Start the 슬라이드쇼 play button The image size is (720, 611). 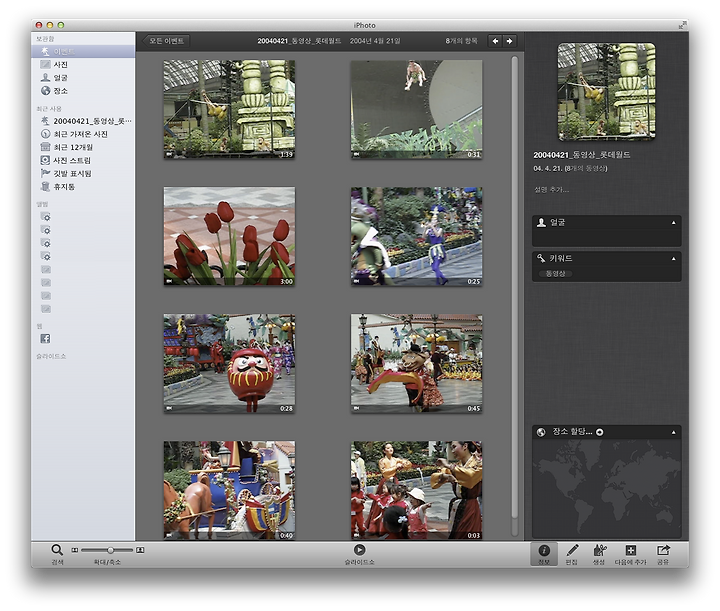(x=360, y=550)
